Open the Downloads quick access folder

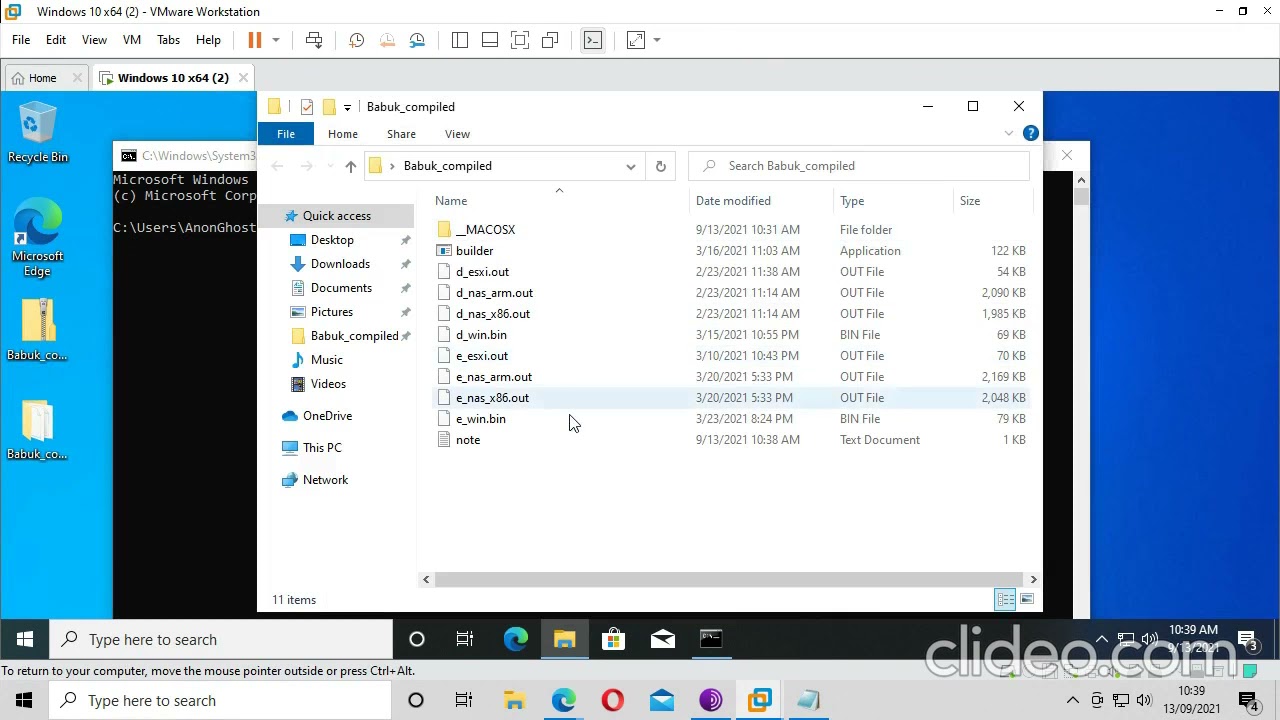(340, 264)
